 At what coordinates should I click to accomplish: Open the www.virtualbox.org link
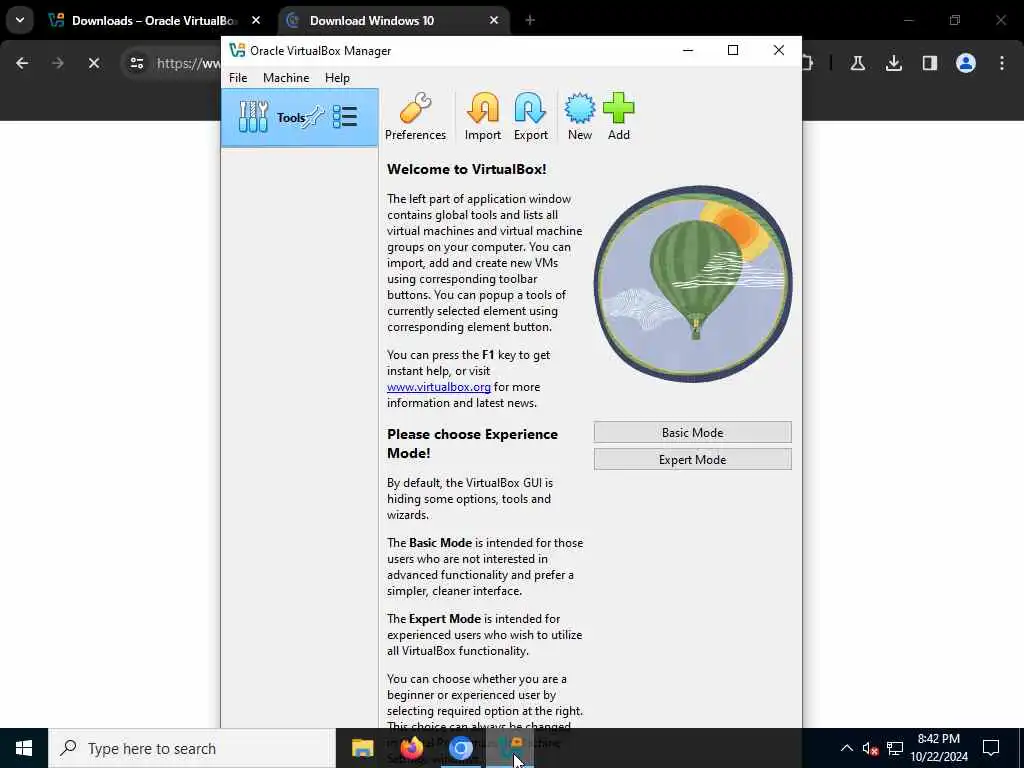point(439,387)
